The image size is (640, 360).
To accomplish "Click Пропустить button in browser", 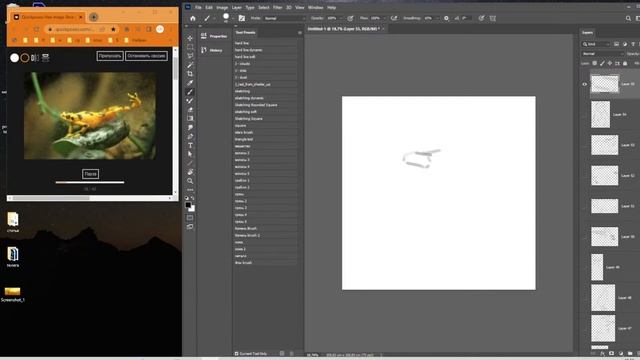I will [110, 56].
